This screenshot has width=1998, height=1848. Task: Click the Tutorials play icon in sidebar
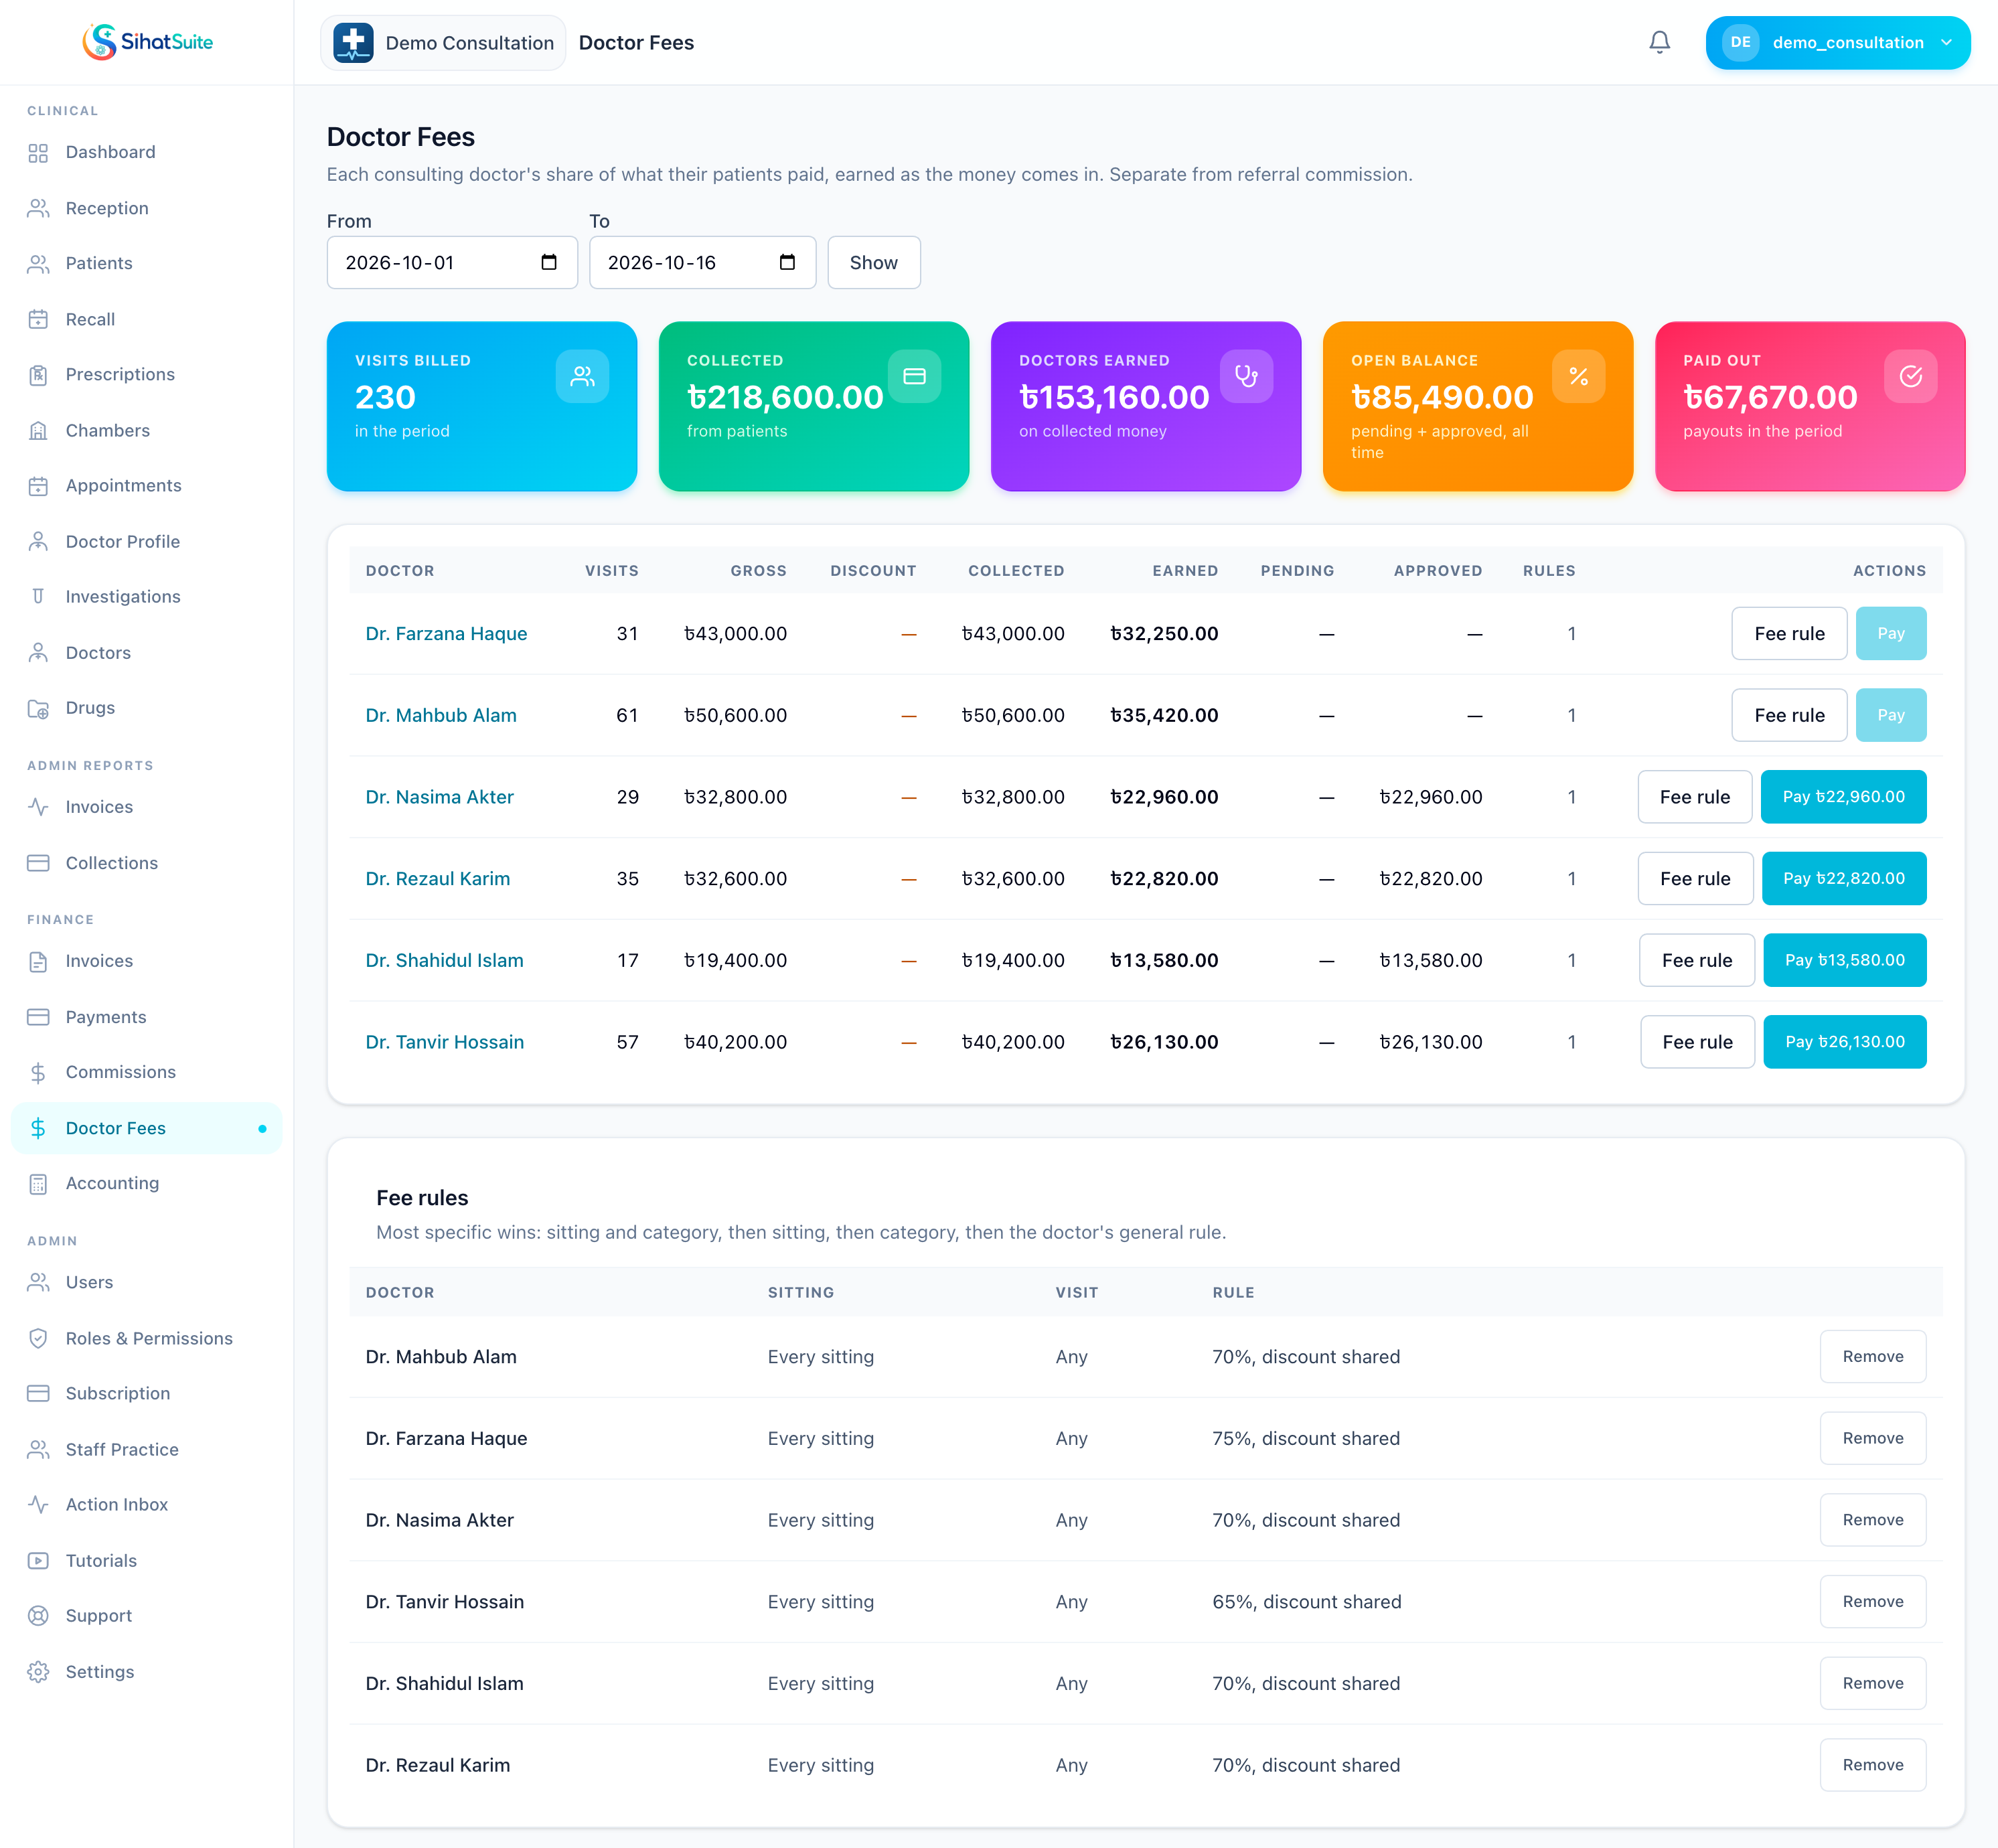tap(38, 1561)
